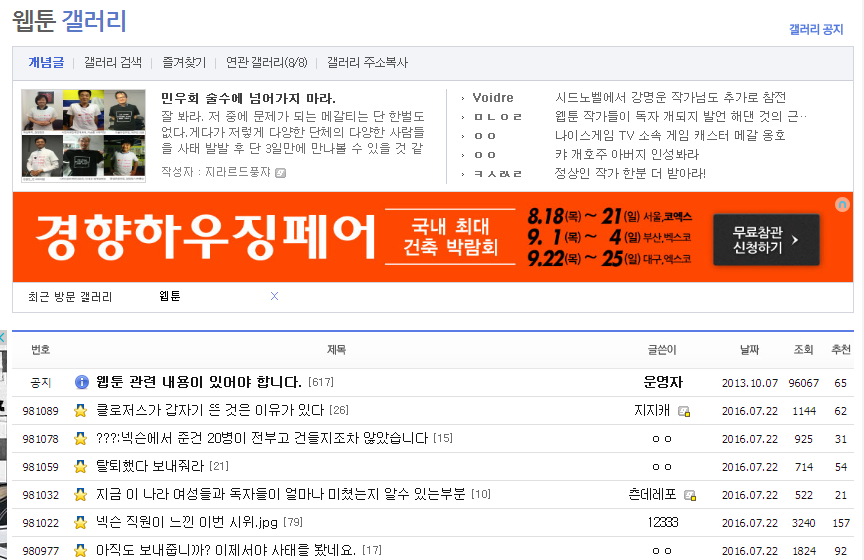
Task: Open post 지금 이 나라 여성들과 독자들이
Action: tap(280, 494)
